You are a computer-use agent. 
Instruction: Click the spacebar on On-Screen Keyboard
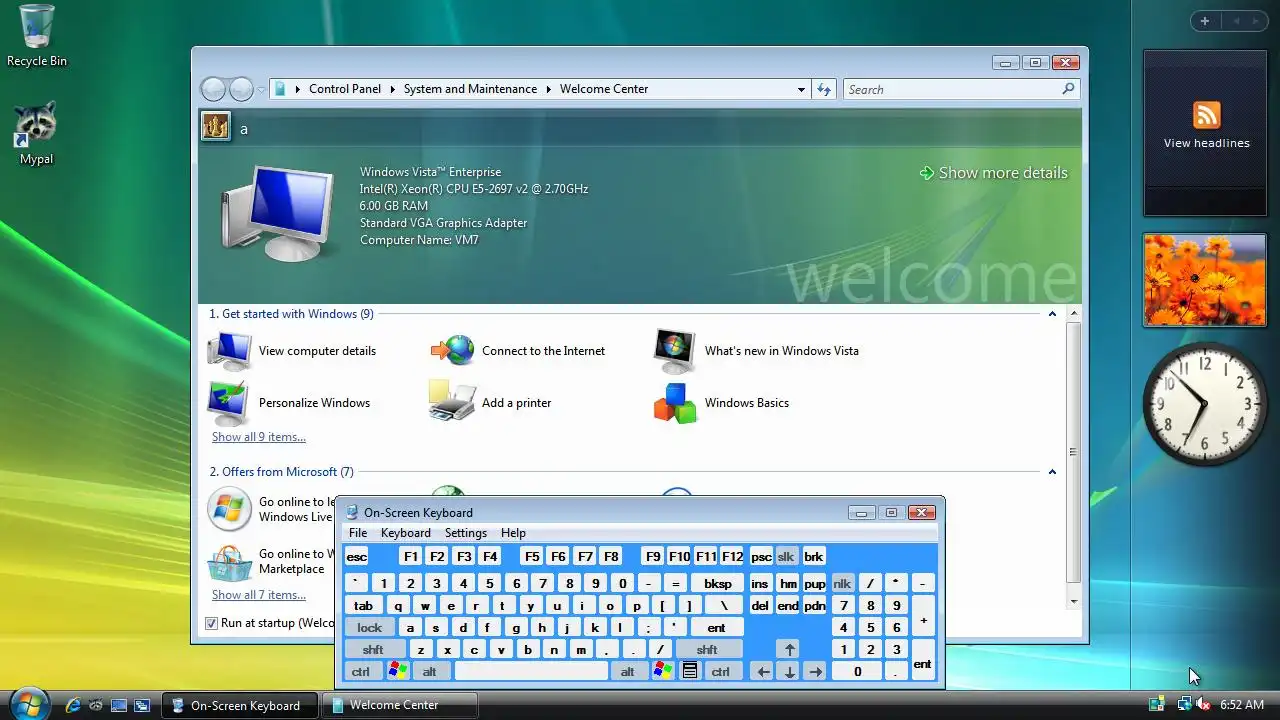(x=531, y=672)
